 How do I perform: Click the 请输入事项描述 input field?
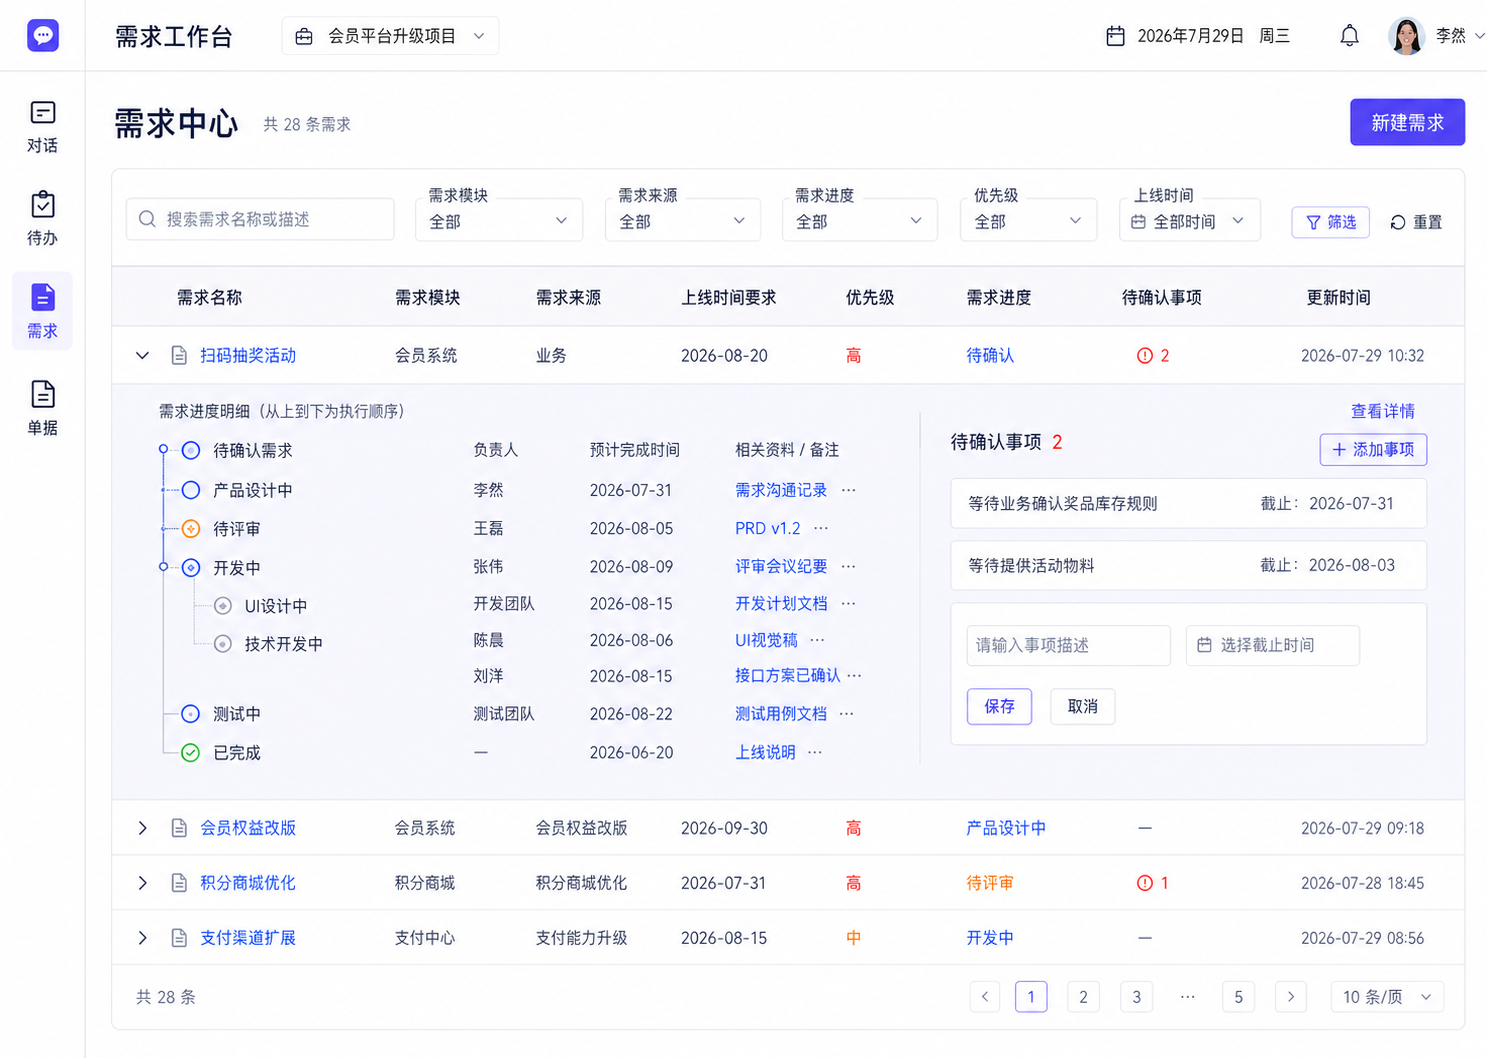pos(1068,645)
